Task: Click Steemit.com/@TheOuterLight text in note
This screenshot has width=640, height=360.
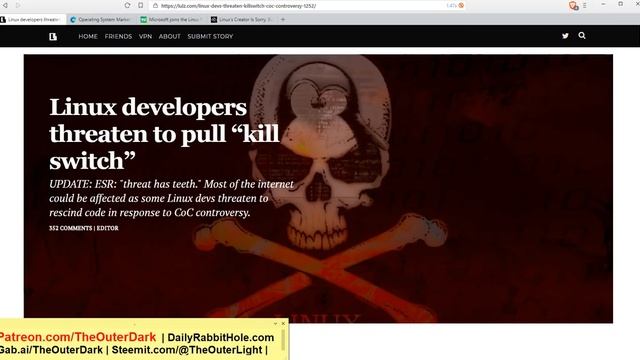Action: [x=187, y=350]
